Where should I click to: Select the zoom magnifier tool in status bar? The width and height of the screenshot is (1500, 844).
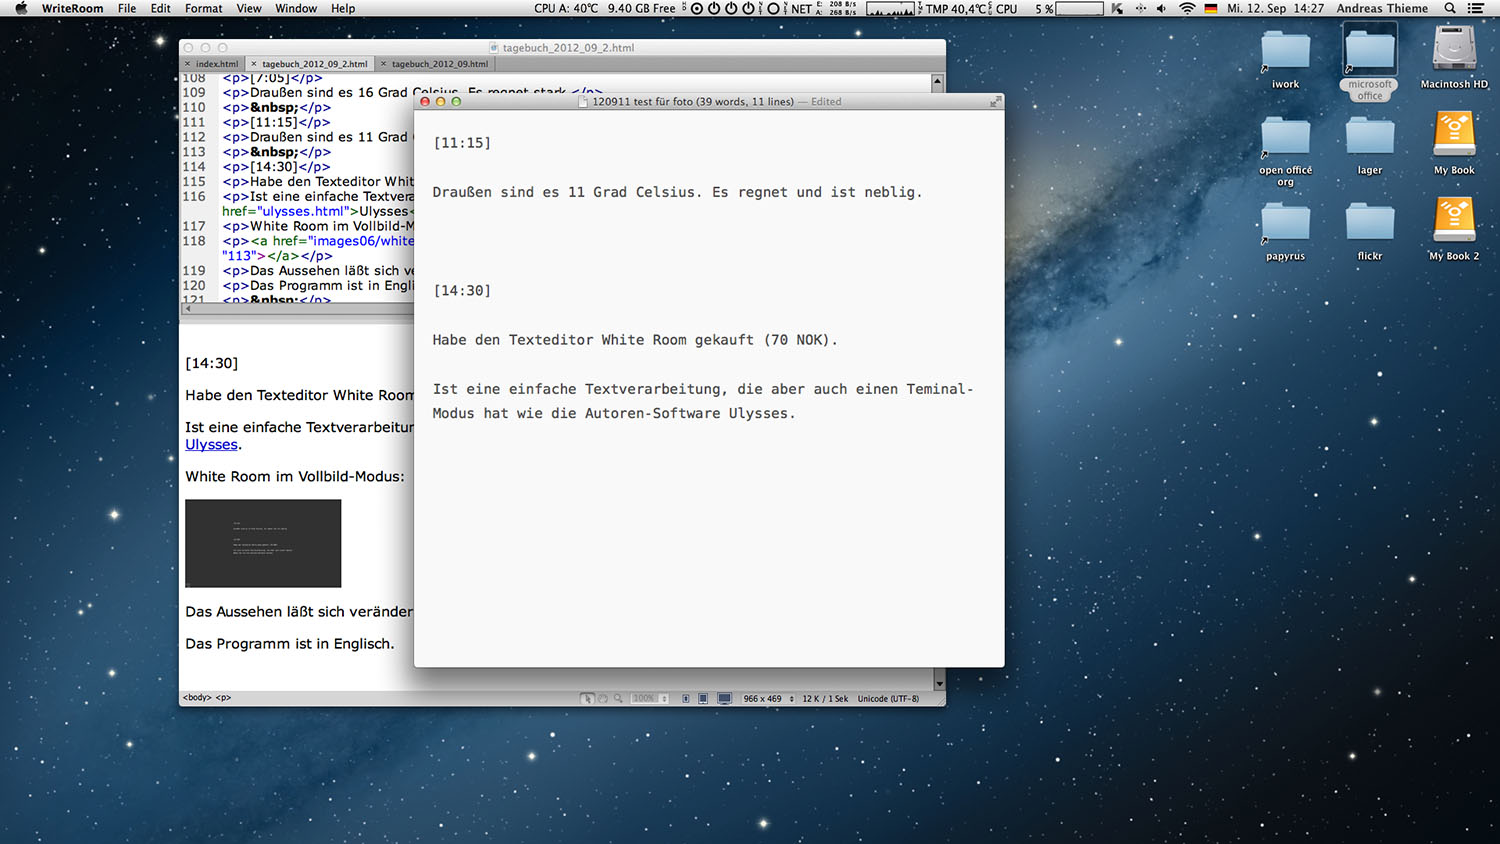click(x=619, y=698)
